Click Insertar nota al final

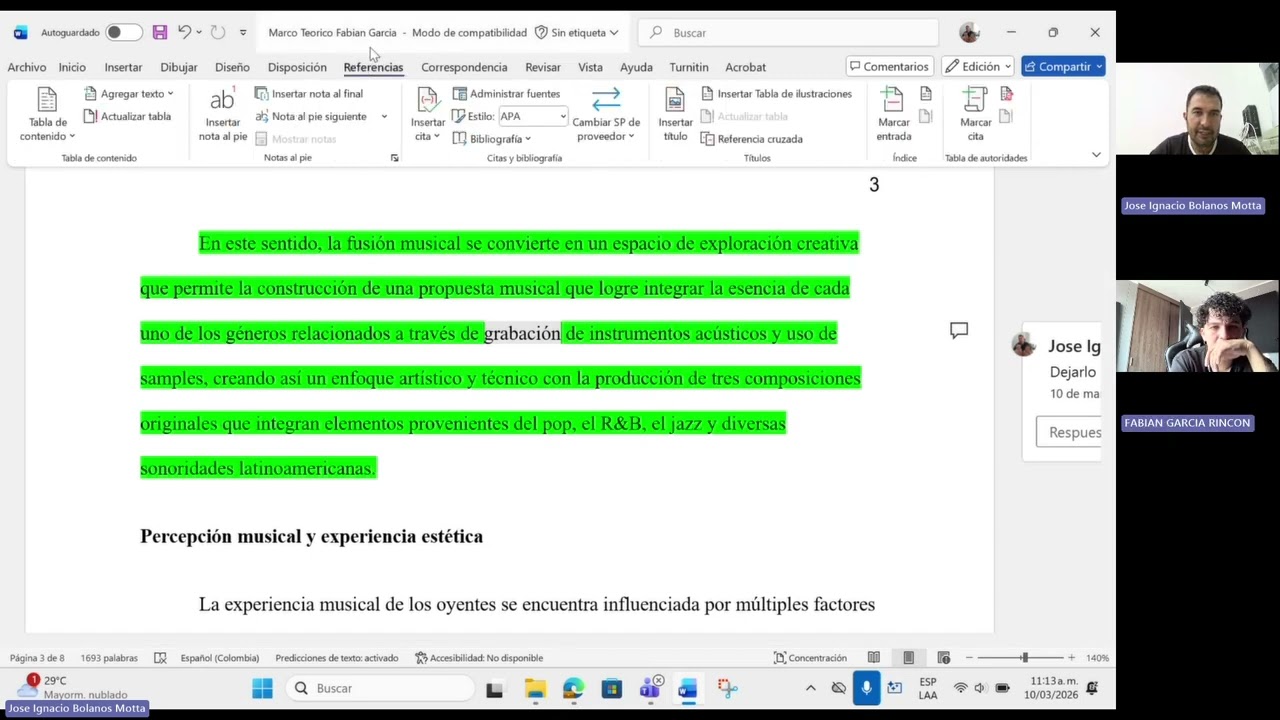coord(309,94)
